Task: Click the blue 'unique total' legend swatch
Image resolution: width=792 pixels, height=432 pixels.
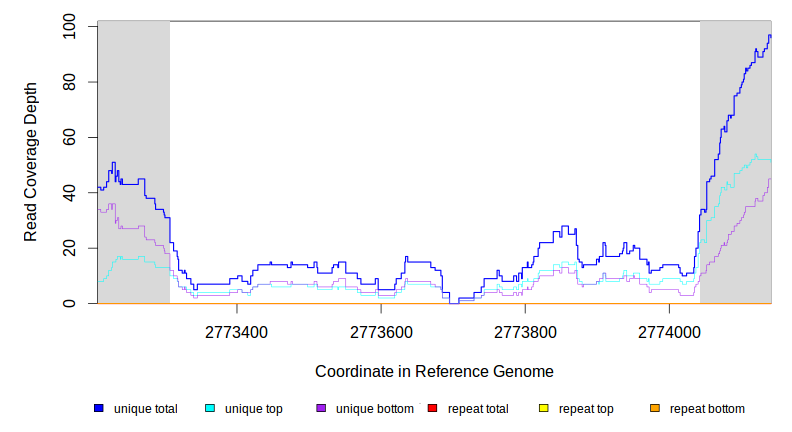Action: [99, 409]
